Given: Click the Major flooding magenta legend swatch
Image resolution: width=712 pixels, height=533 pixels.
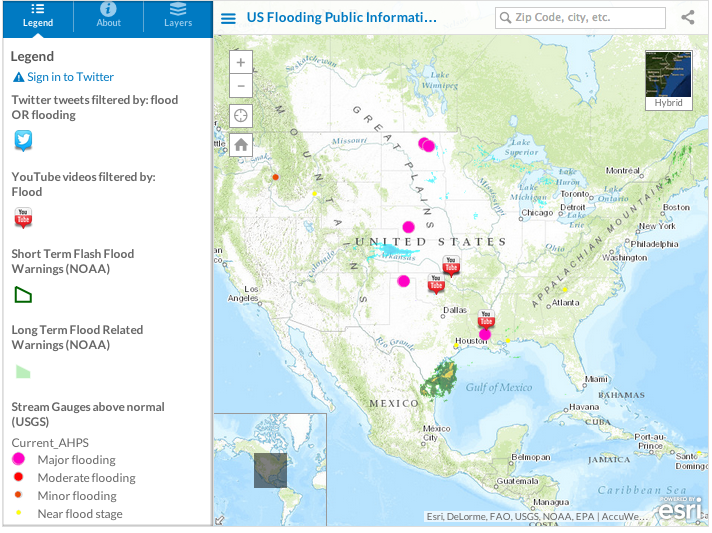Looking at the screenshot, I should click(x=18, y=460).
